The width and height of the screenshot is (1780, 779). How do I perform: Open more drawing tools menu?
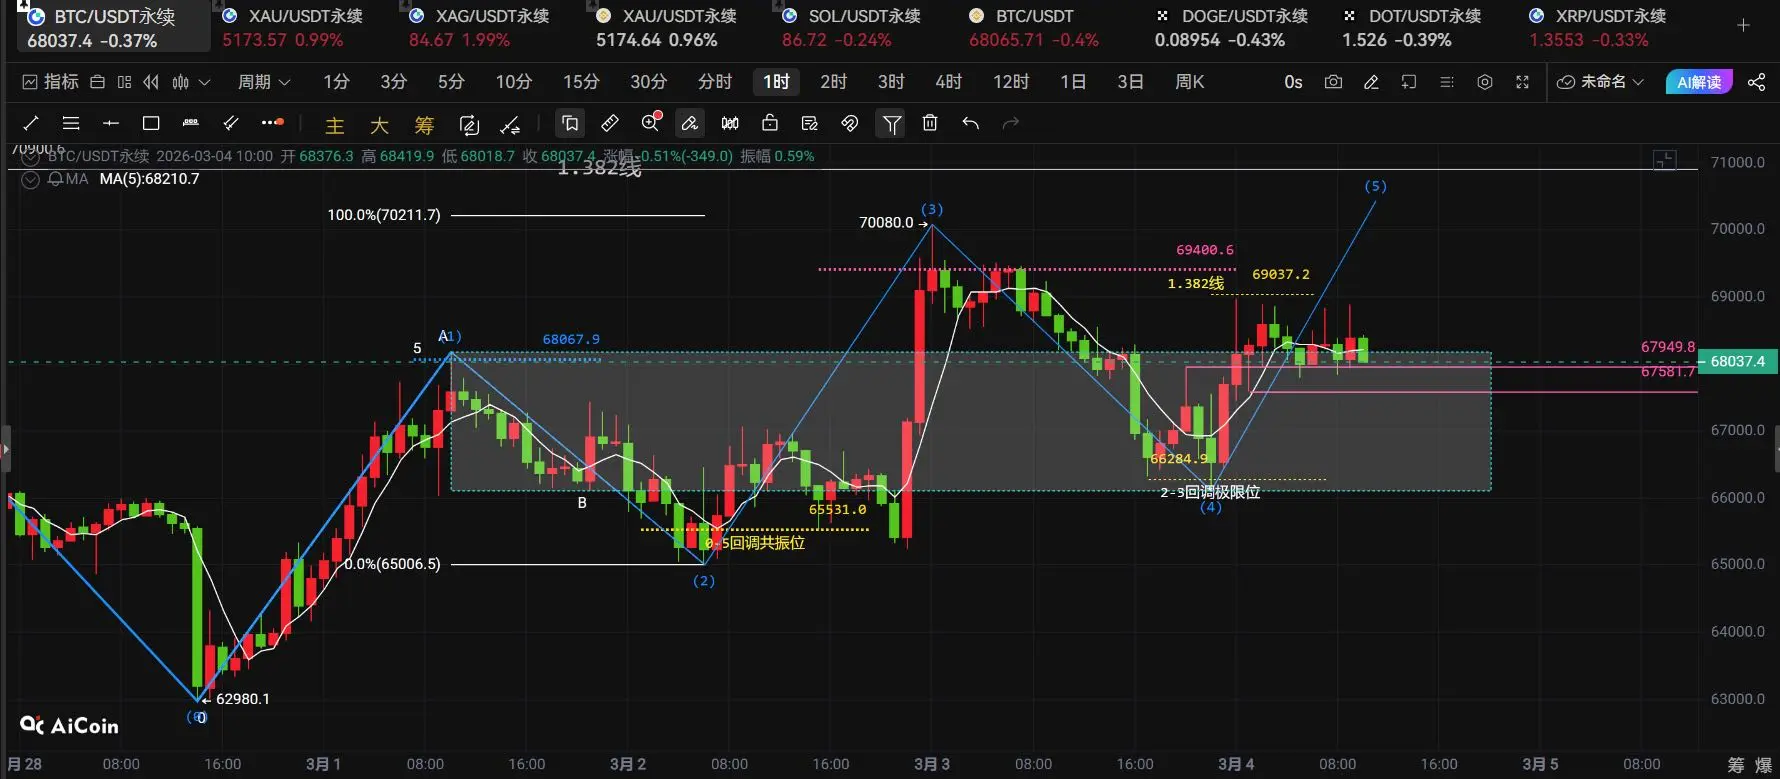coord(272,123)
